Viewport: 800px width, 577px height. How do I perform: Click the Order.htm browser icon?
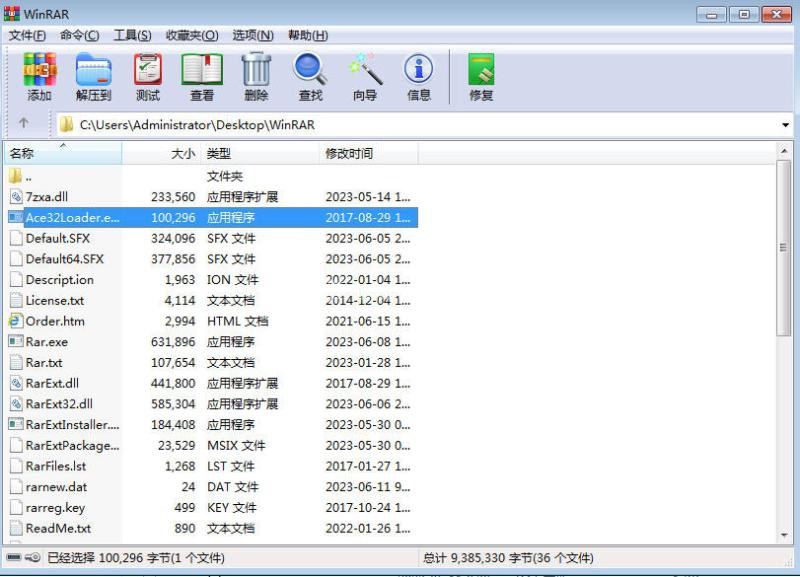(x=16, y=321)
